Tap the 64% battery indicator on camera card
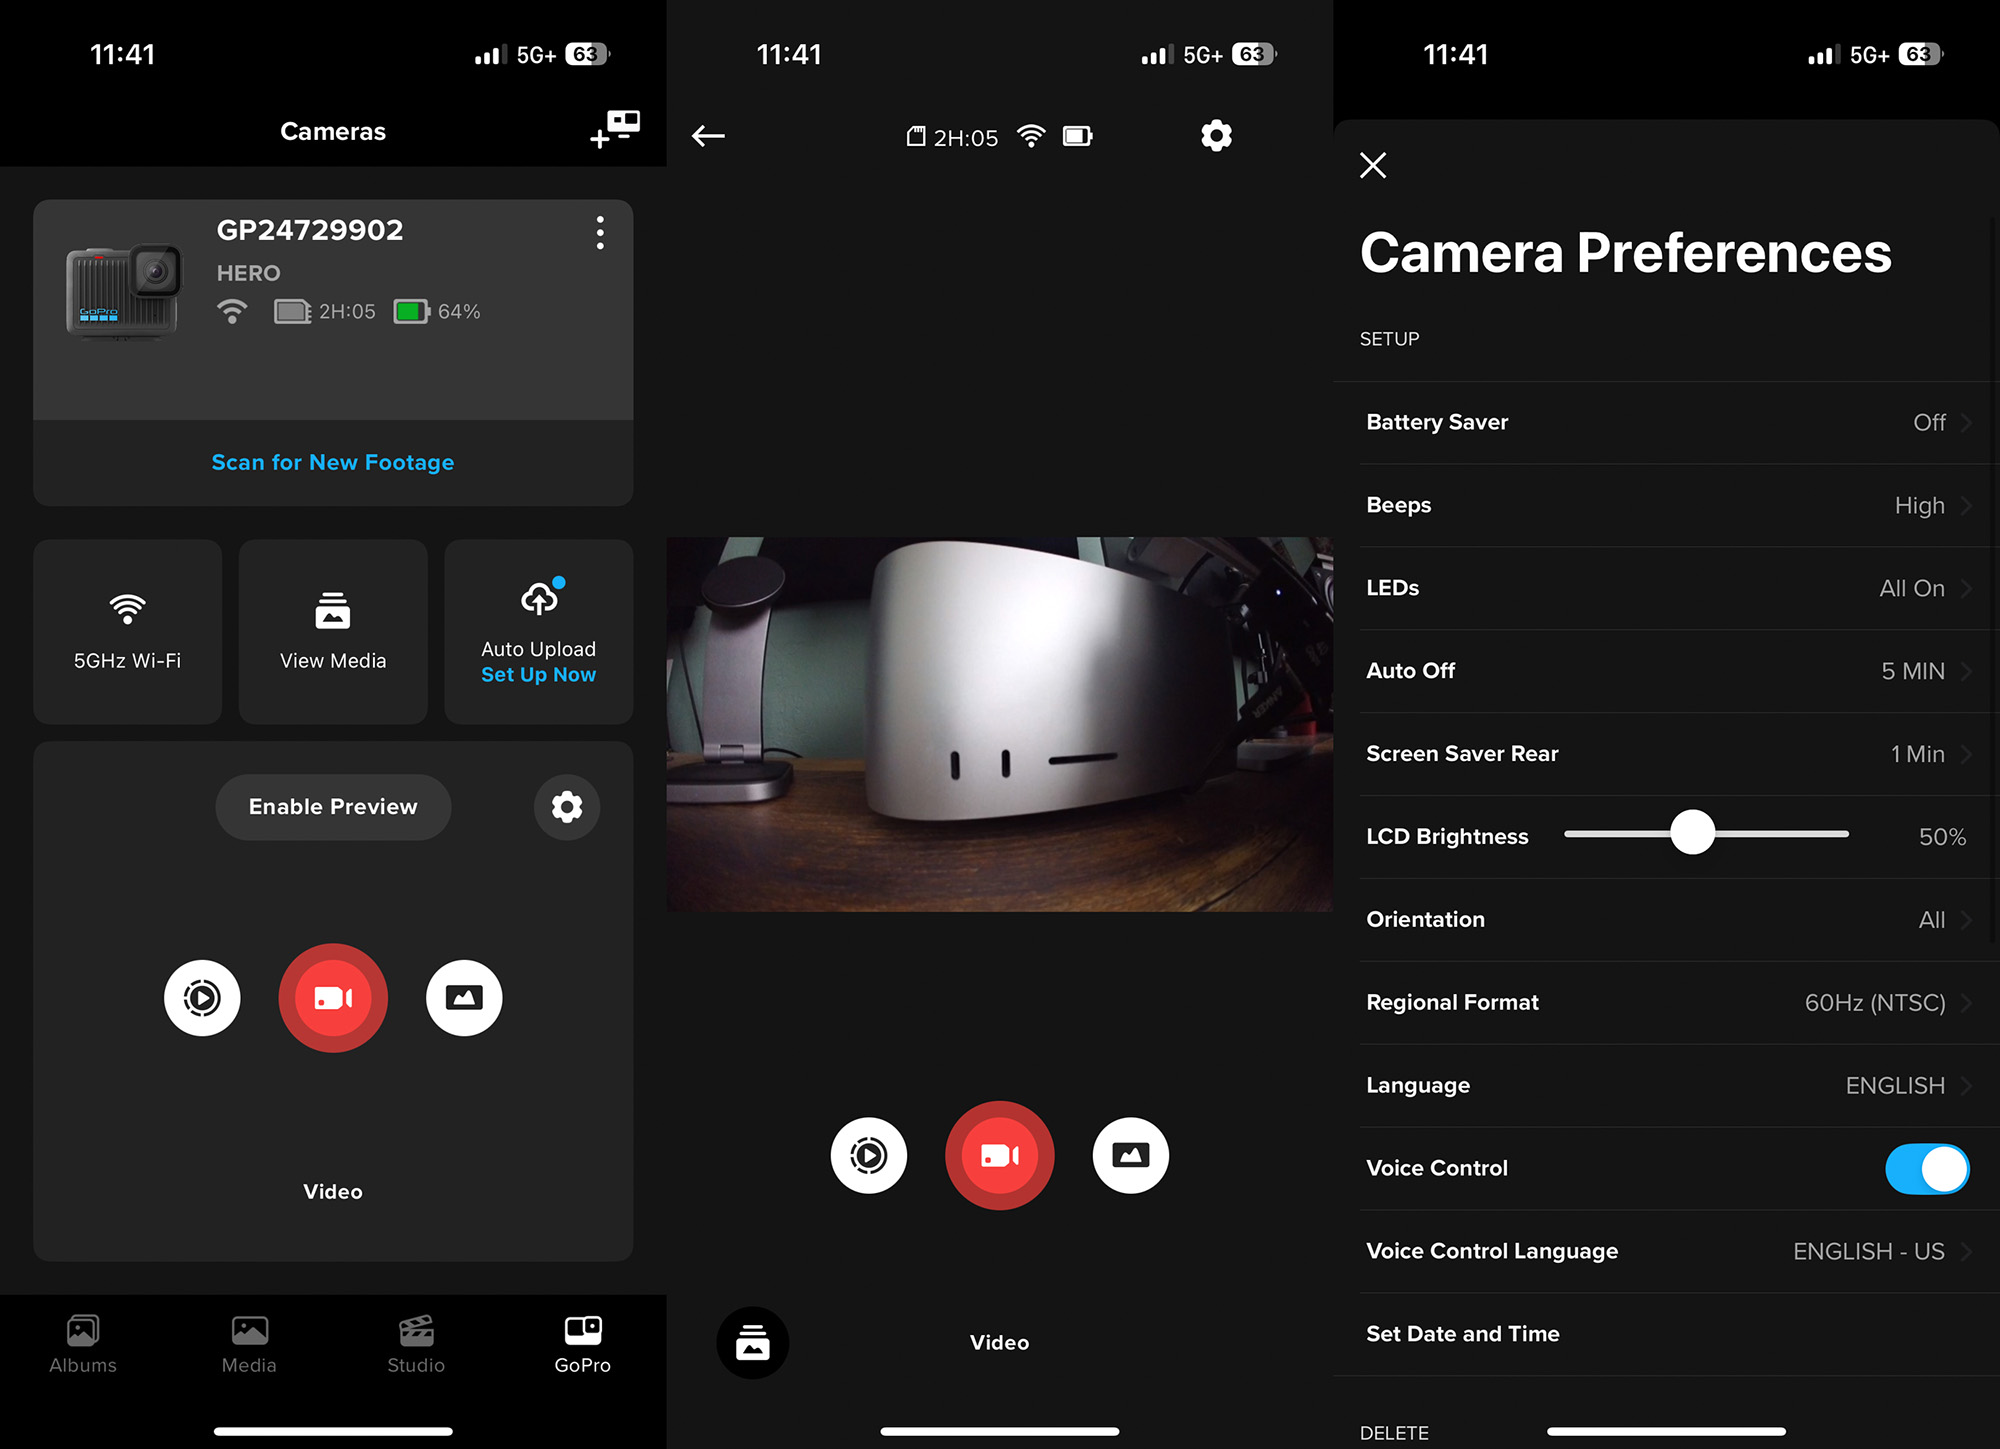Viewport: 2000px width, 1449px height. (x=437, y=312)
